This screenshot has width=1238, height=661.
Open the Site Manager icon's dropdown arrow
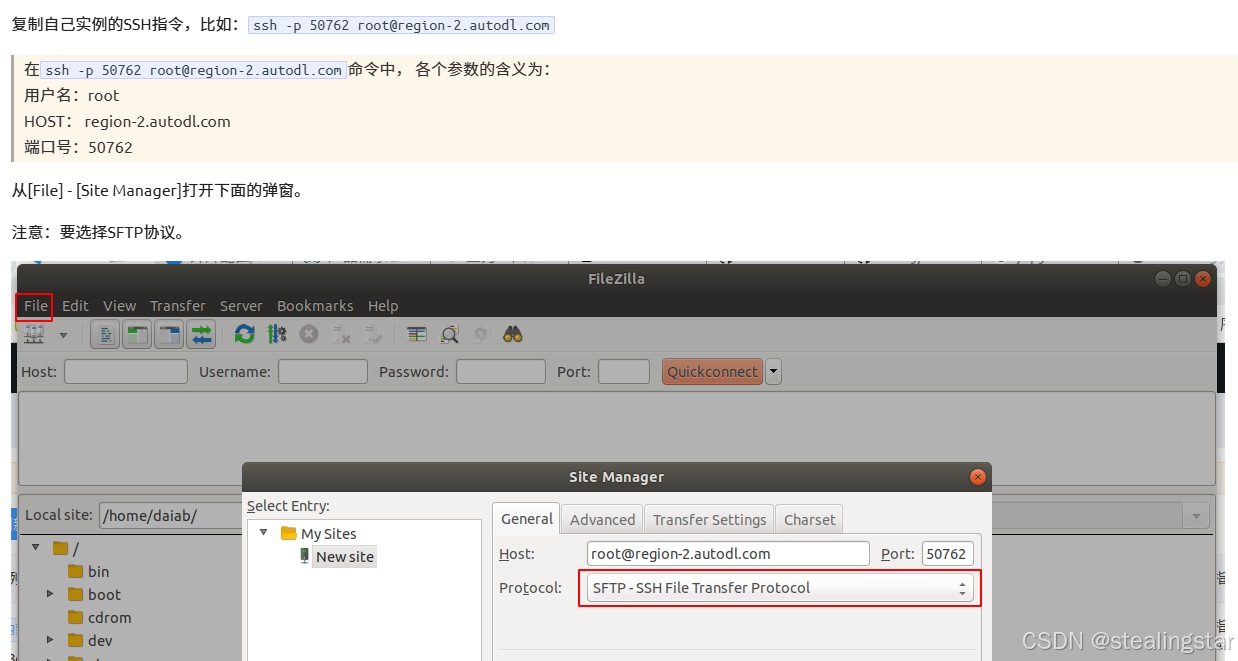point(64,335)
